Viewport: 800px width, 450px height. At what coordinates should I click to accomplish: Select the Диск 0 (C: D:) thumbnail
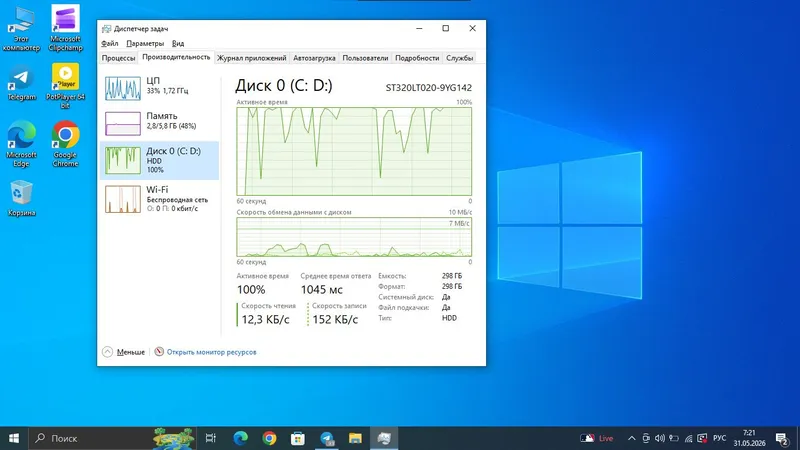123,160
